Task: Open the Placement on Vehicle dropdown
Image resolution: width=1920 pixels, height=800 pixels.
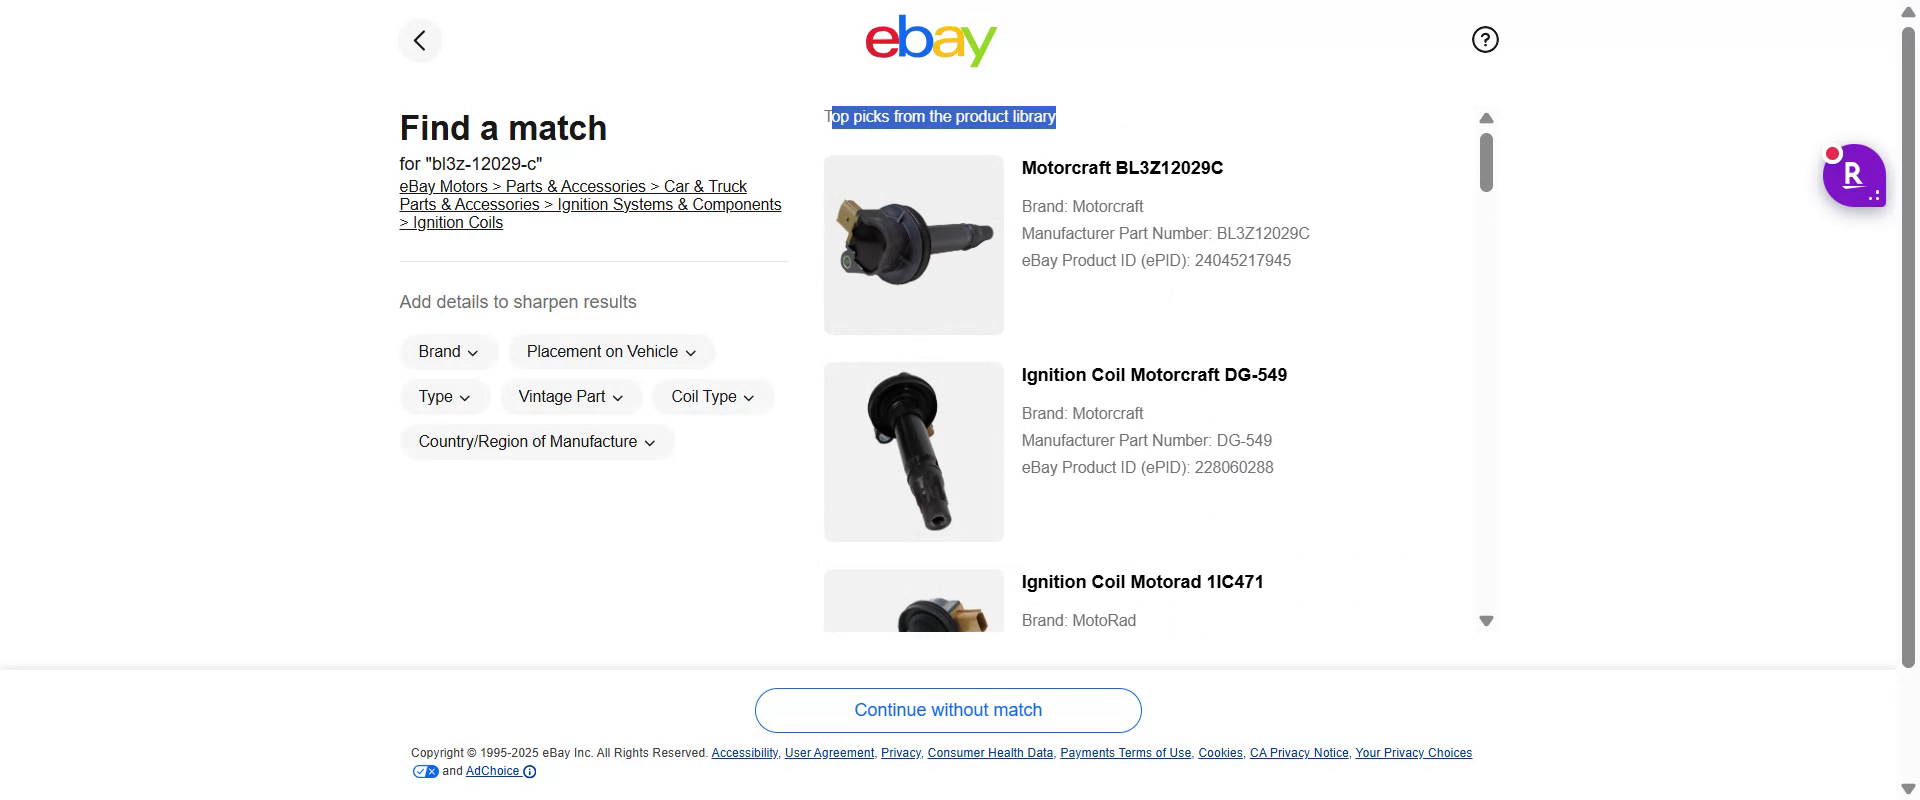Action: point(611,352)
